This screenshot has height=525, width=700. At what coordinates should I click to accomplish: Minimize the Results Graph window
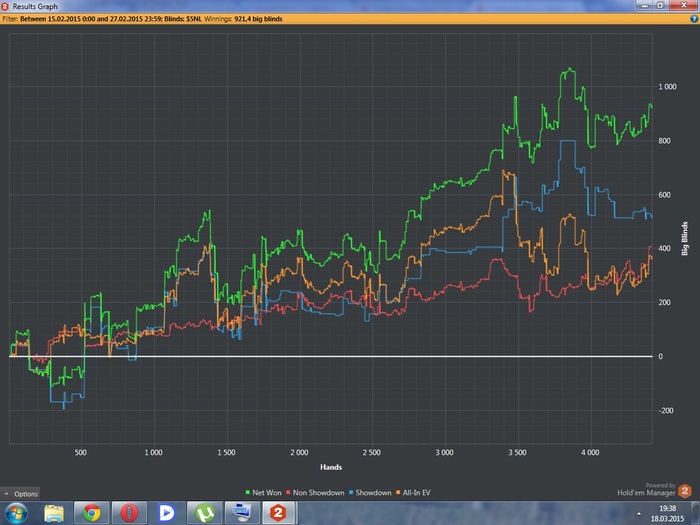[645, 5]
